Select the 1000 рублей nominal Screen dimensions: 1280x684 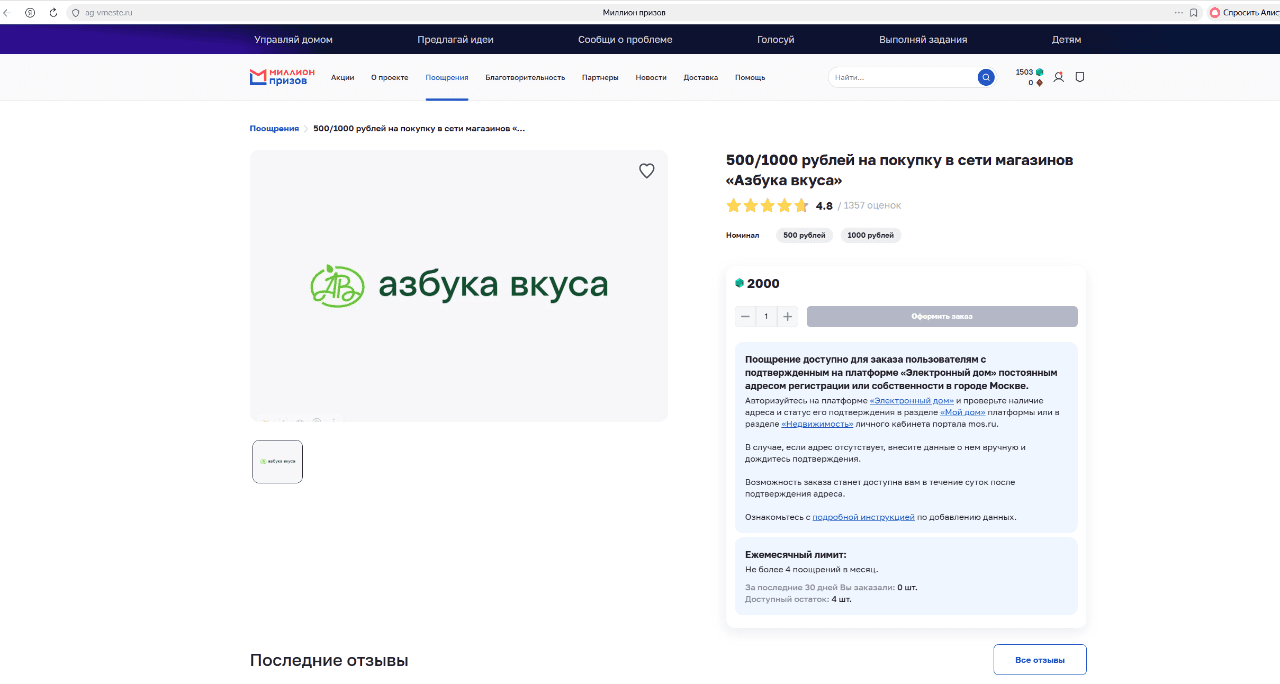870,235
